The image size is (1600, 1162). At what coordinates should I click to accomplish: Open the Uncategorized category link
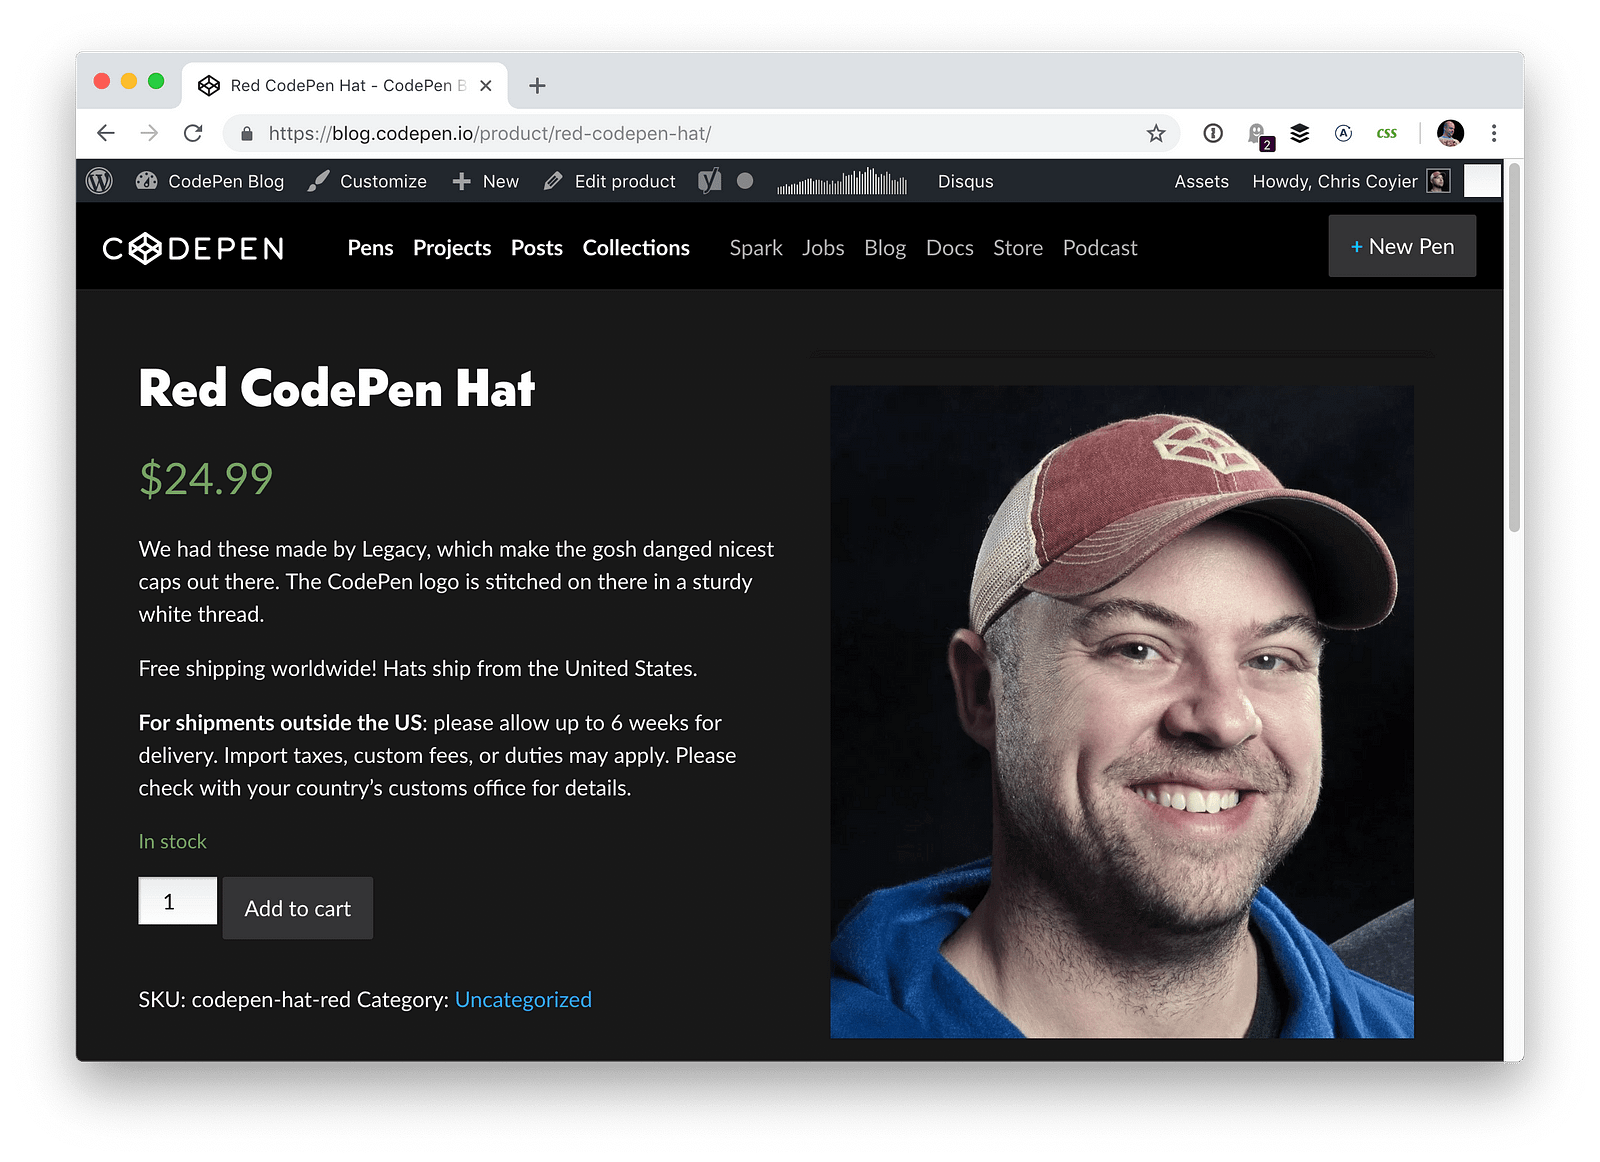pos(523,1000)
